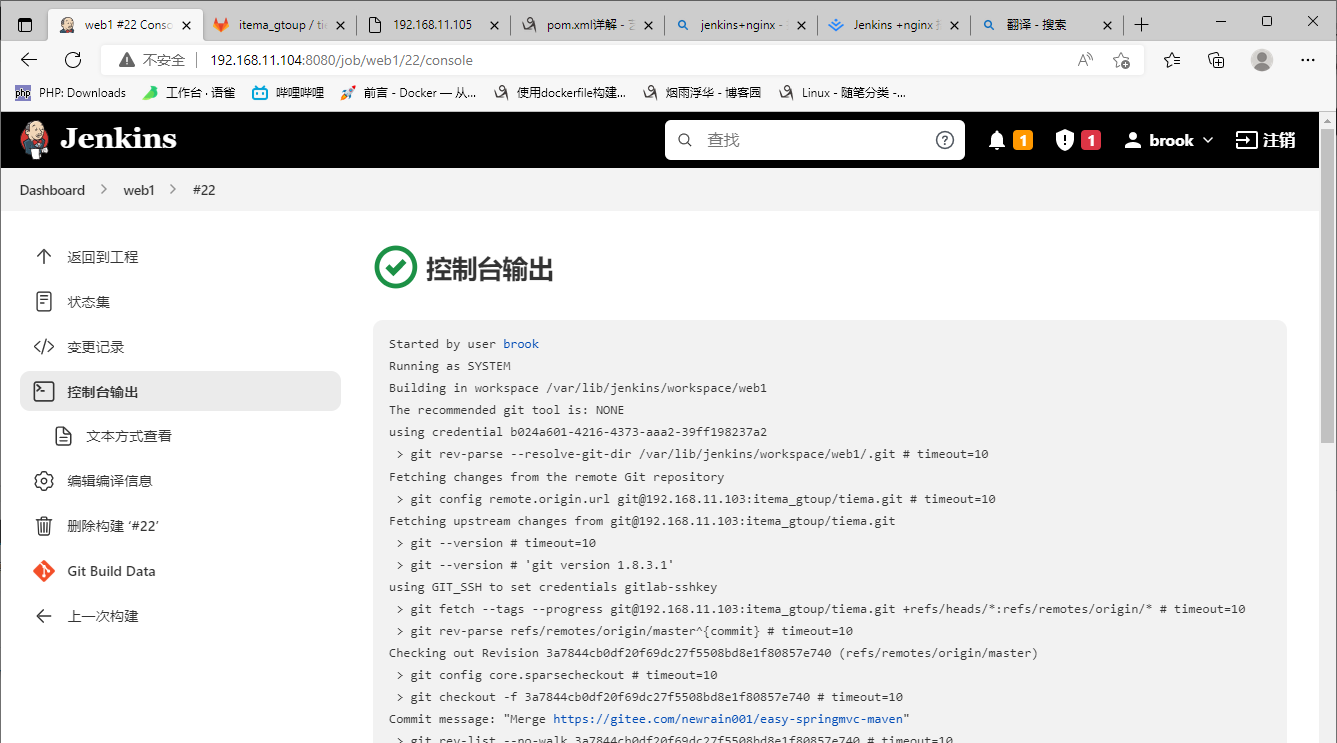The width and height of the screenshot is (1337, 743).
Task: Switch to the 192.168.11.105 tab
Action: 432,25
